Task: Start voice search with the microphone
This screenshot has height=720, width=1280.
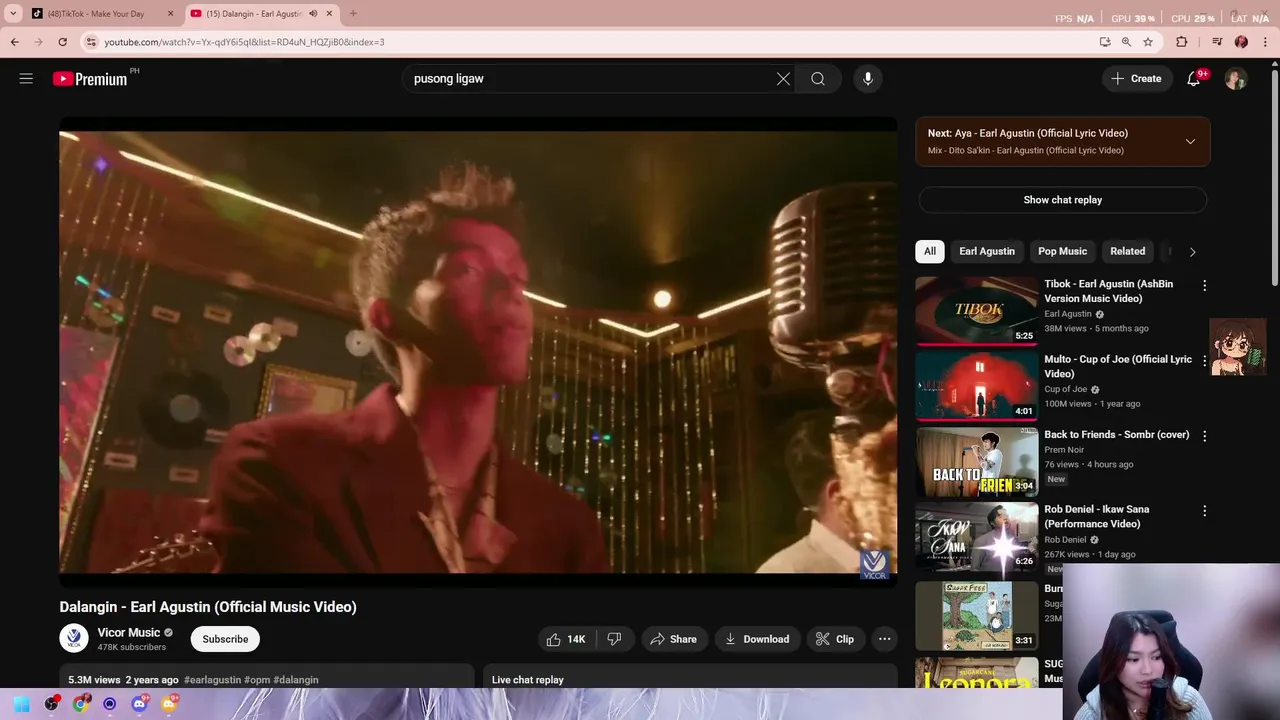Action: (868, 79)
